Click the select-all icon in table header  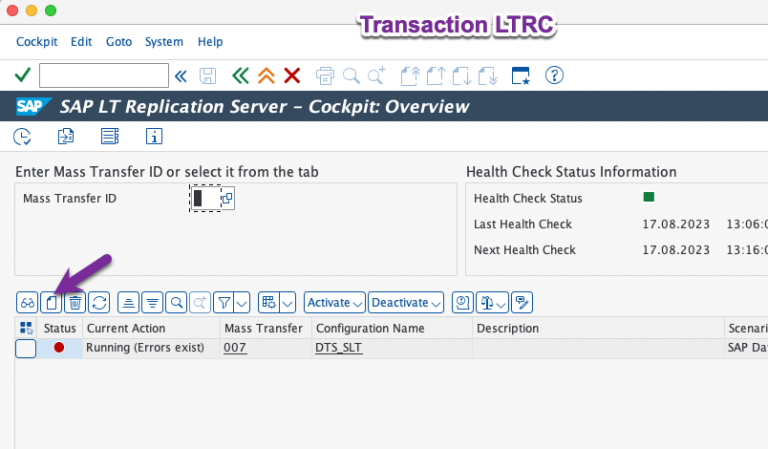point(26,328)
